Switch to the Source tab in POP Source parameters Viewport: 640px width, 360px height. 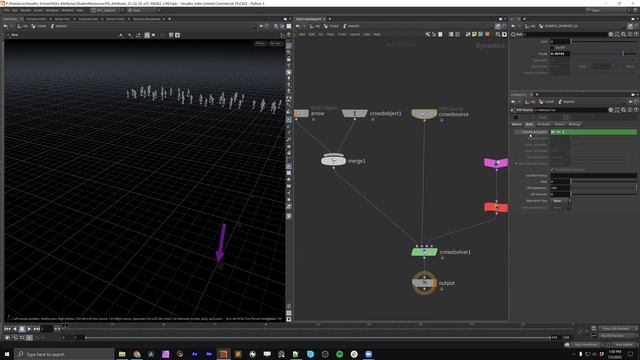516,124
